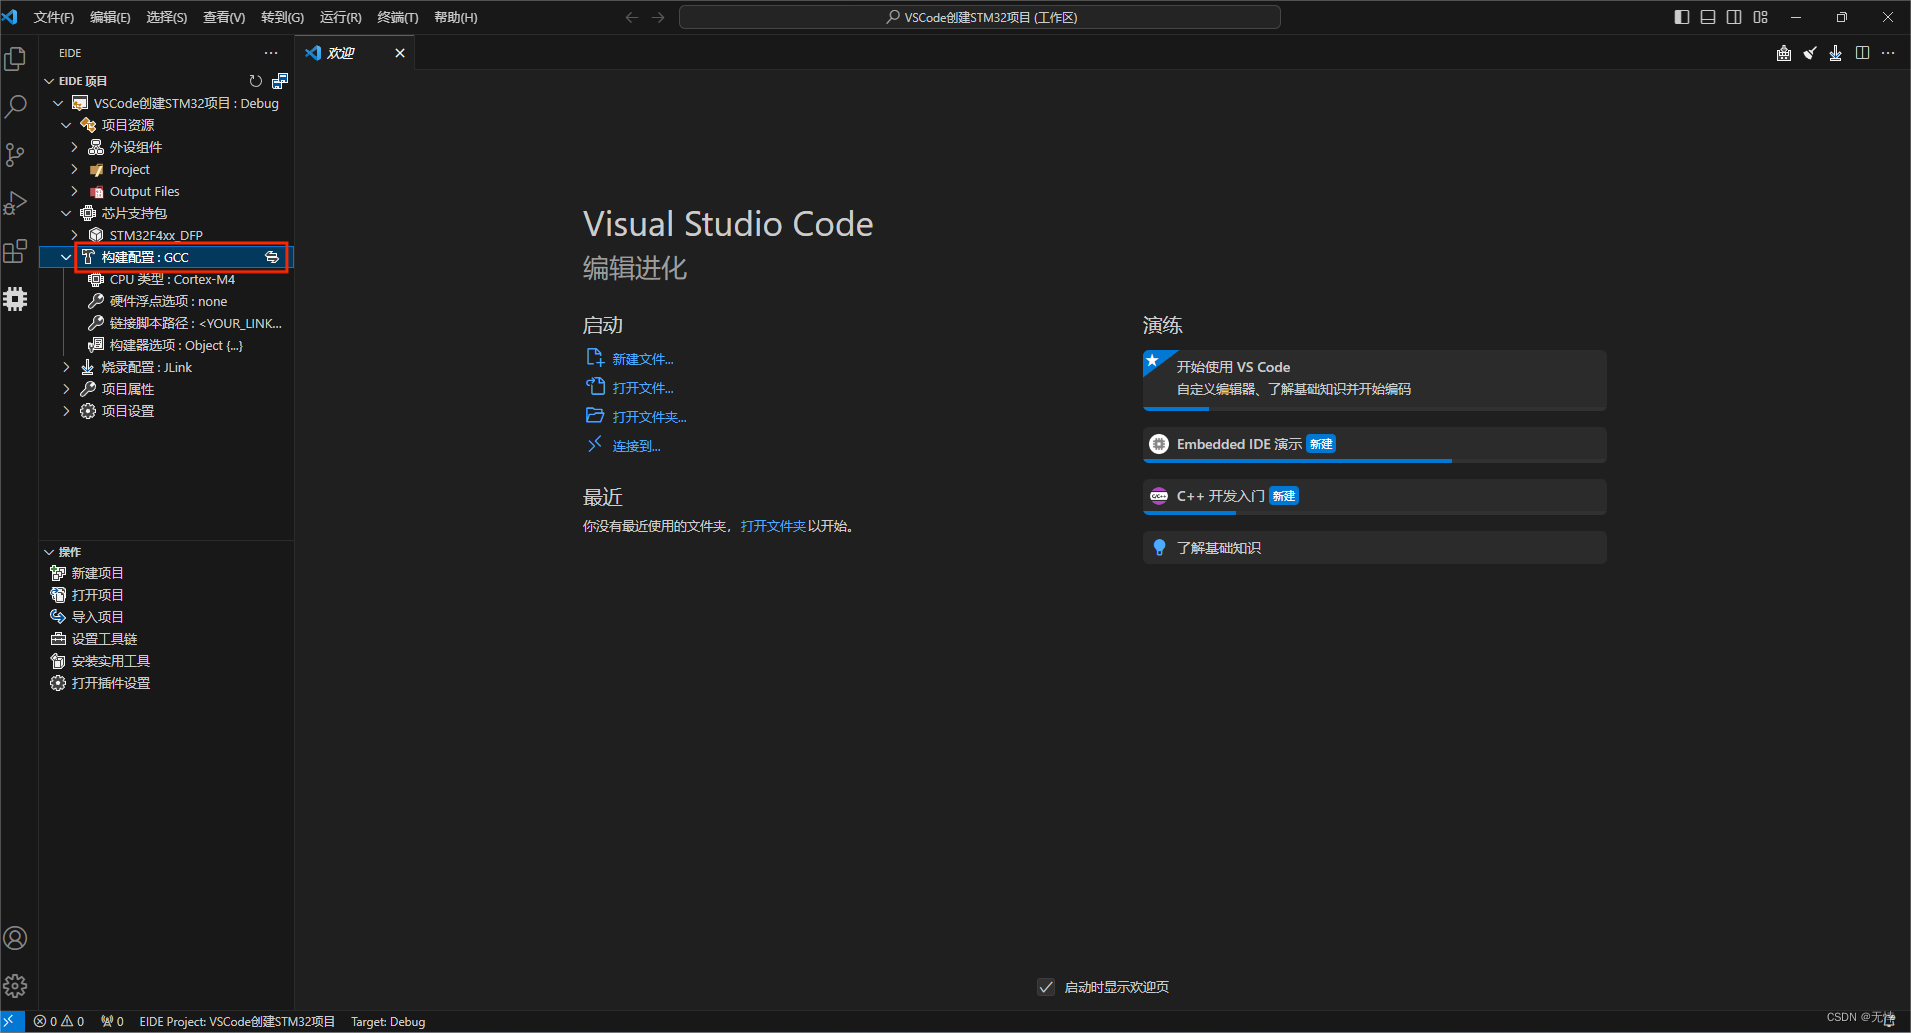Expand the 项目设置 node
Image resolution: width=1911 pixels, height=1033 pixels.
tap(66, 411)
